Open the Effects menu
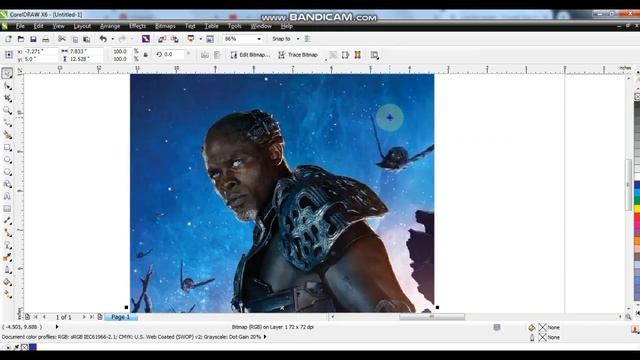Image resolution: width=640 pixels, height=360 pixels. 138,26
